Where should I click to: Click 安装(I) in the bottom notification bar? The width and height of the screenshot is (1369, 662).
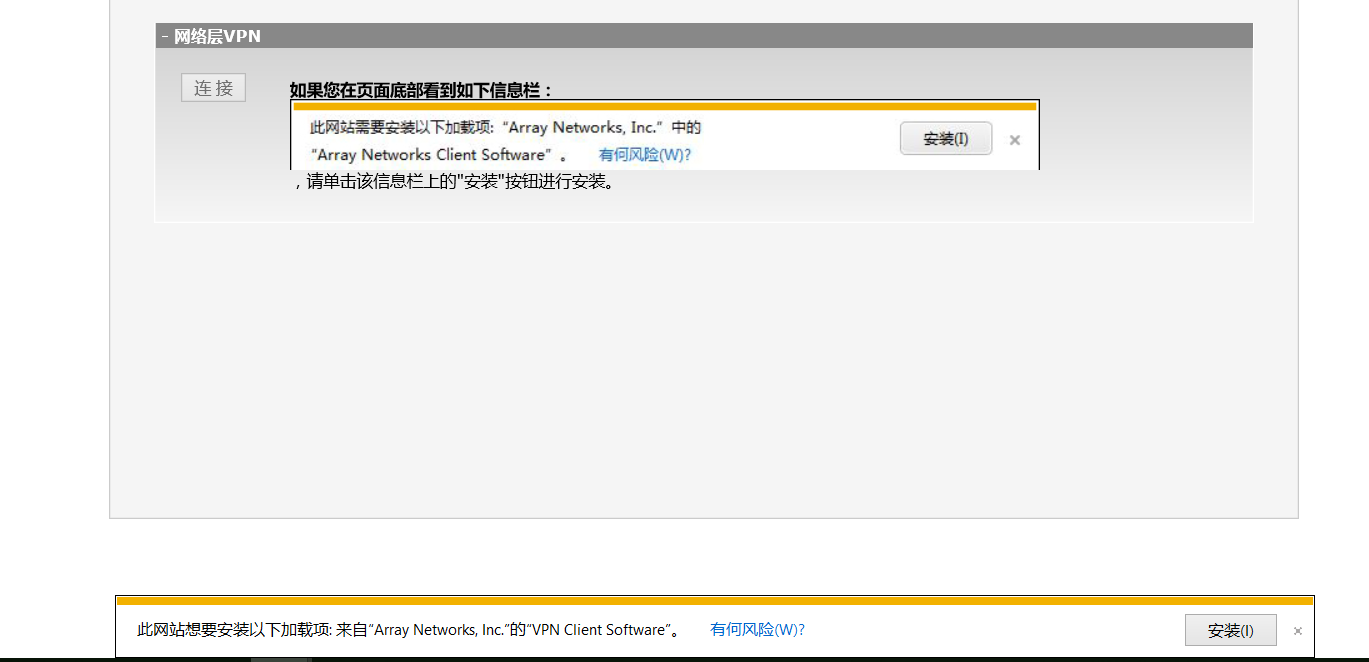click(1230, 631)
